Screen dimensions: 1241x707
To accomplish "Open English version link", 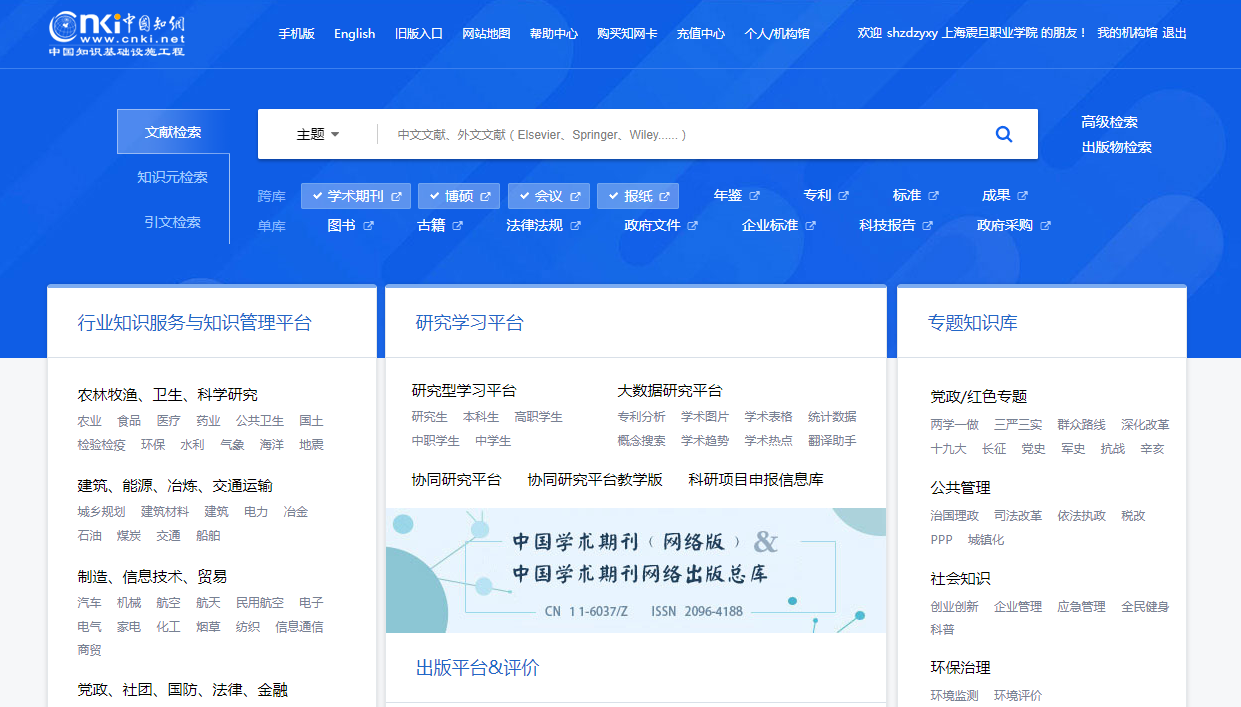I will (x=355, y=33).
